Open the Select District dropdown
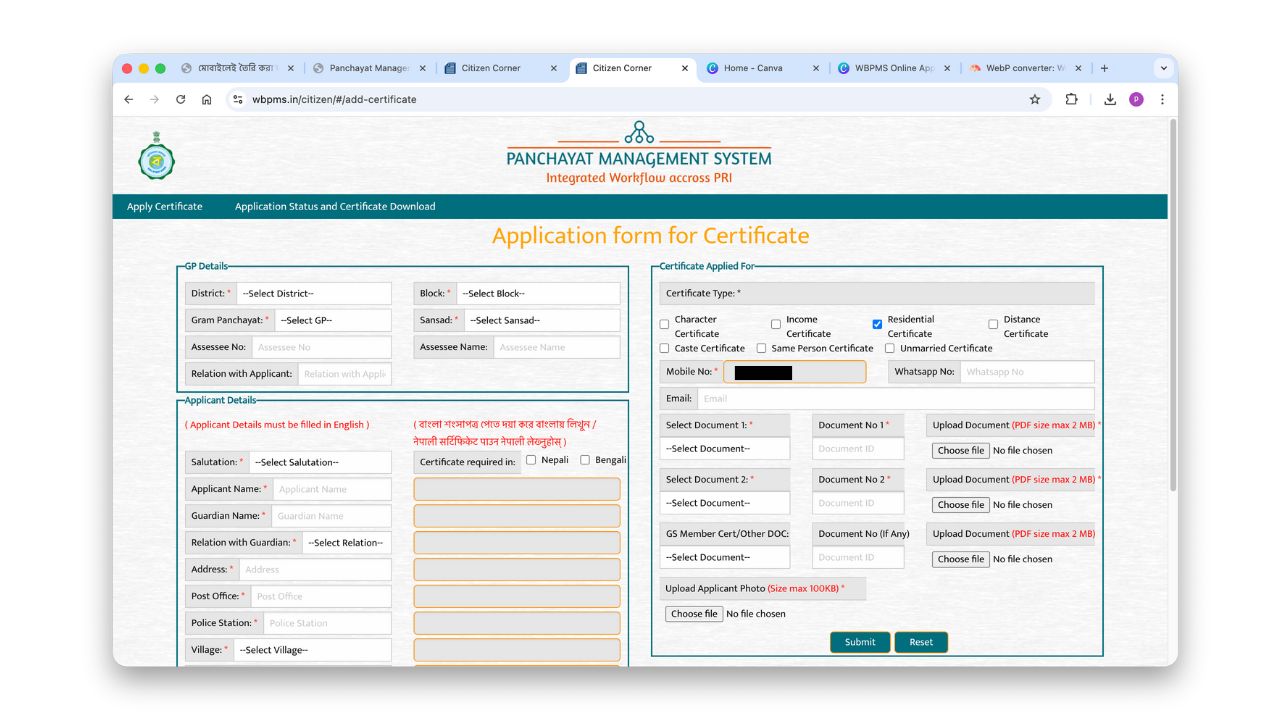Viewport: 1280px width, 720px height. tap(314, 293)
